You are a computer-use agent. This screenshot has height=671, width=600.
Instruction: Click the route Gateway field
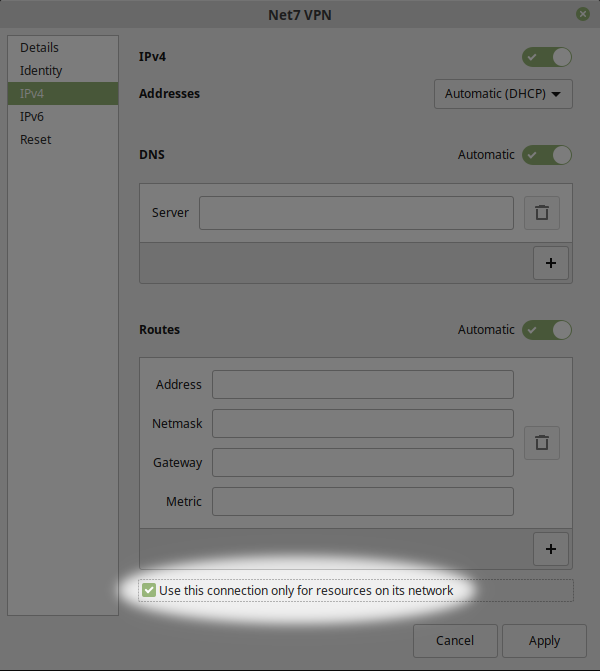click(363, 463)
